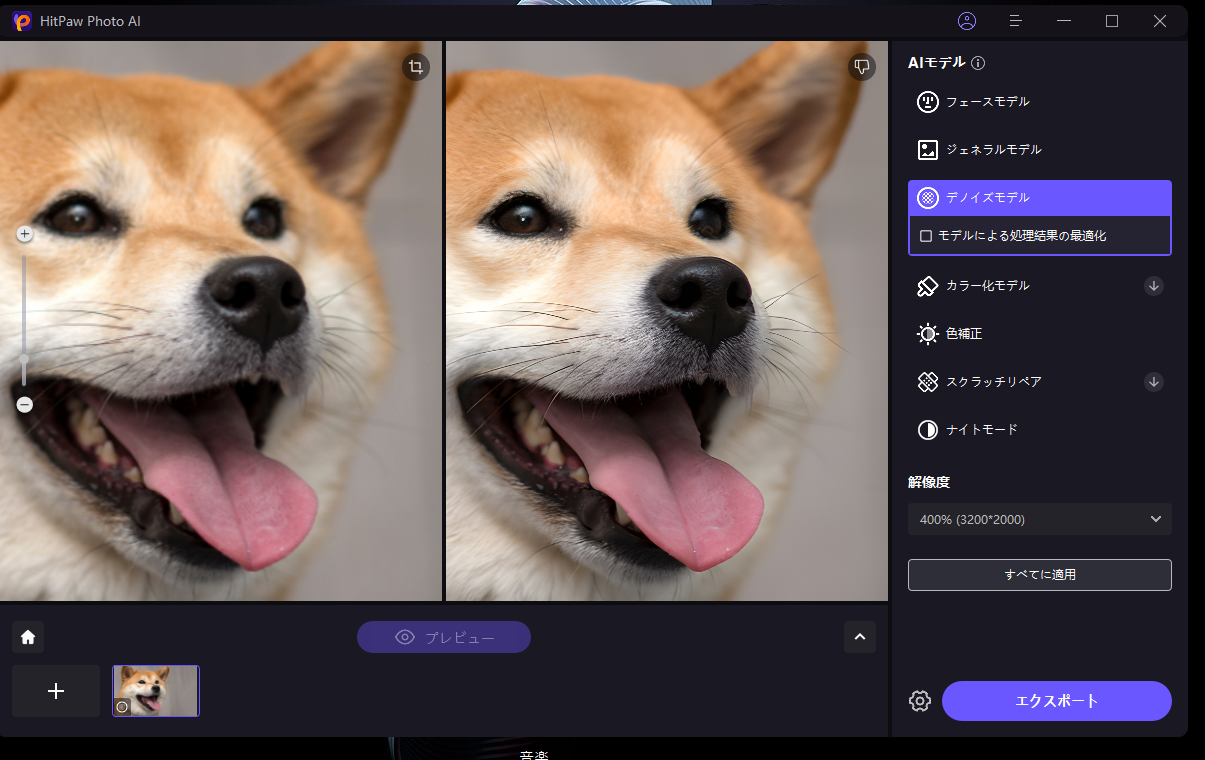Collapse the thumbnail strip with chevron
This screenshot has height=760, width=1205.
859,637
